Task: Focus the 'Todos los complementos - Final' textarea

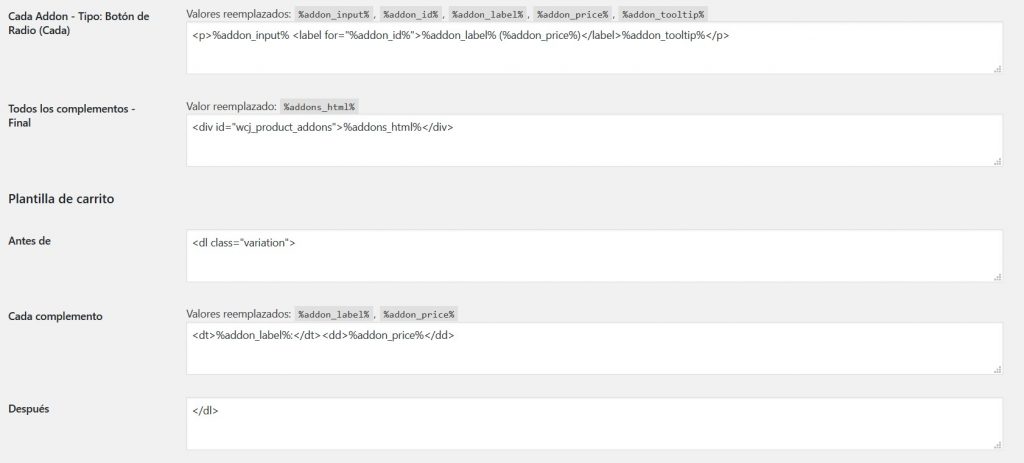Action: (x=594, y=140)
